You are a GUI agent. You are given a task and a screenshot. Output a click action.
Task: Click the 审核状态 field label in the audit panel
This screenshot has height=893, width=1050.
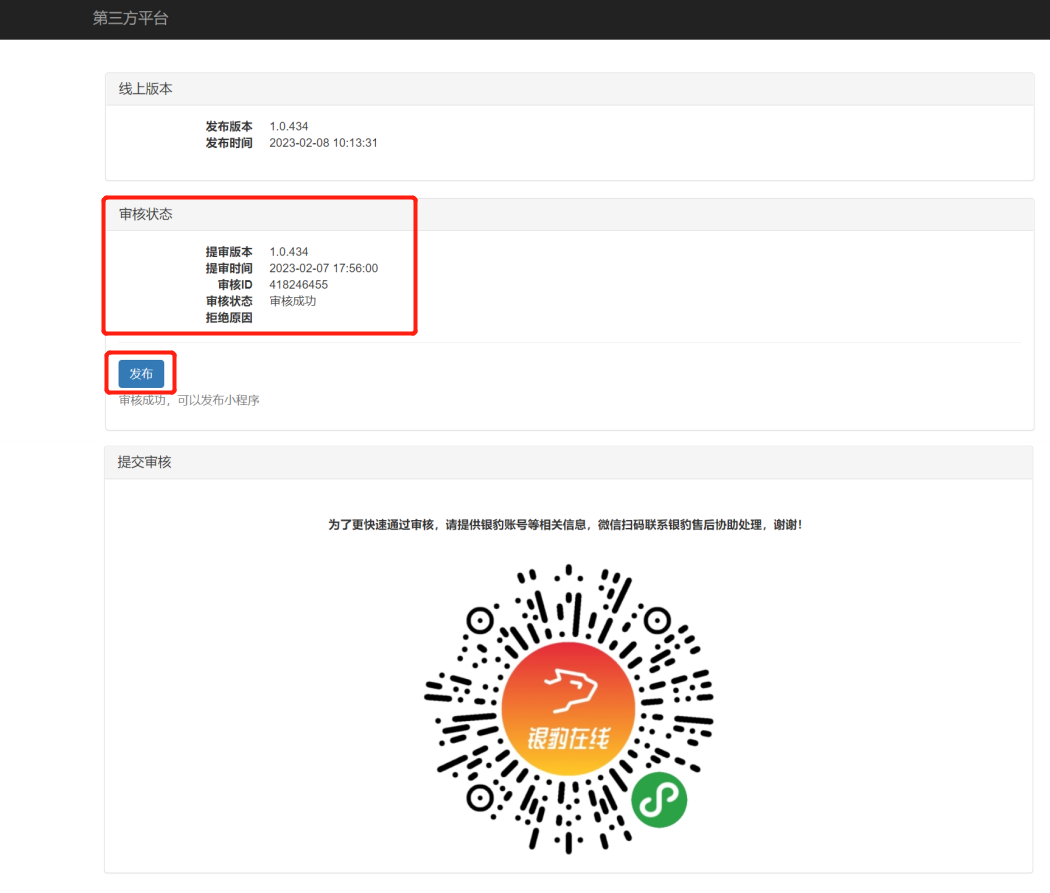[x=229, y=301]
